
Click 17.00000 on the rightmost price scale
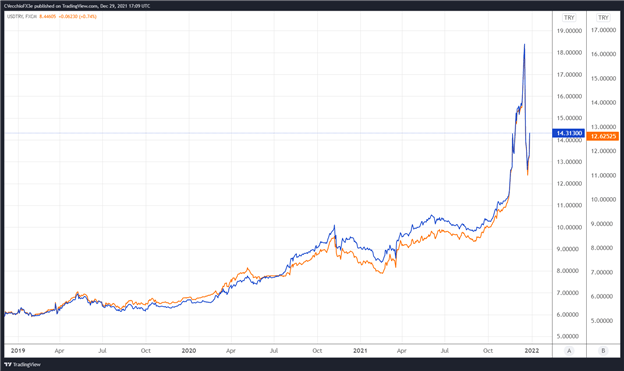click(x=603, y=30)
